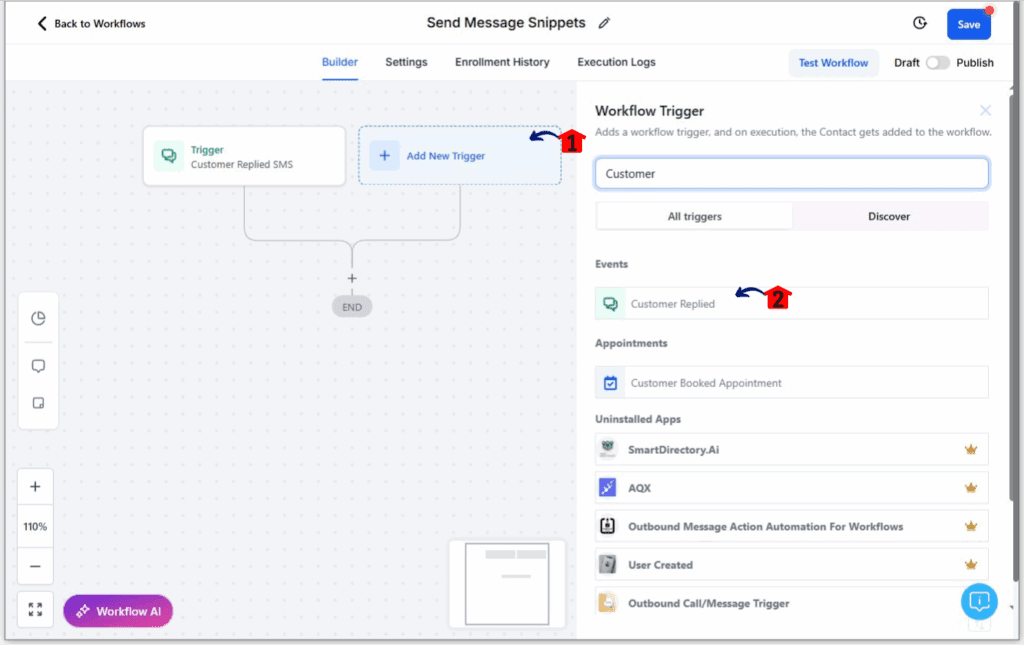The width and height of the screenshot is (1024, 645).
Task: Select the All triggers tab
Action: 695,216
